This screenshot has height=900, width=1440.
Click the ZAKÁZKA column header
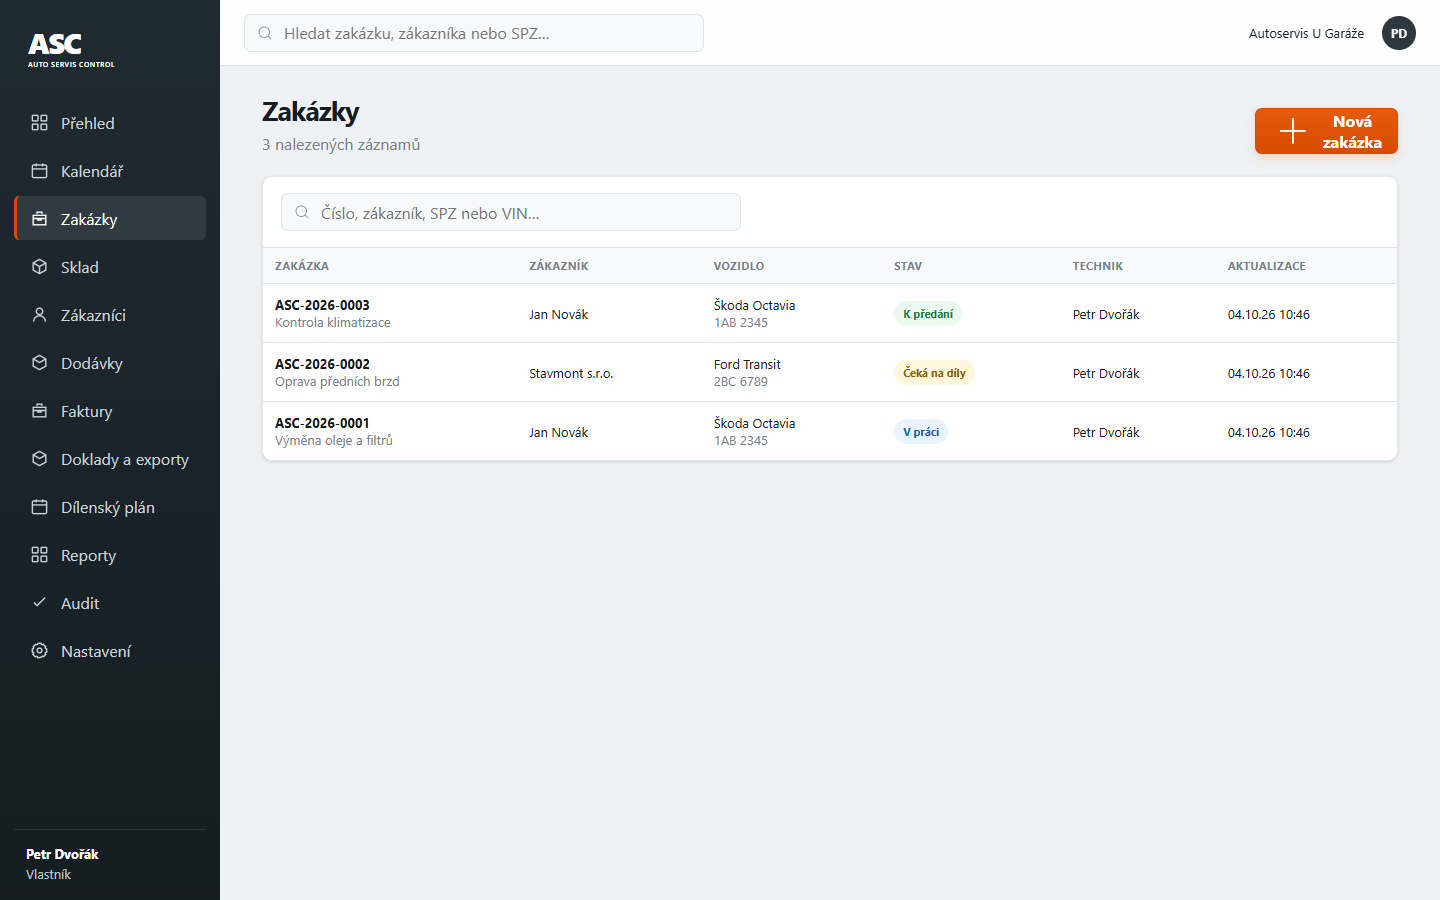click(302, 266)
